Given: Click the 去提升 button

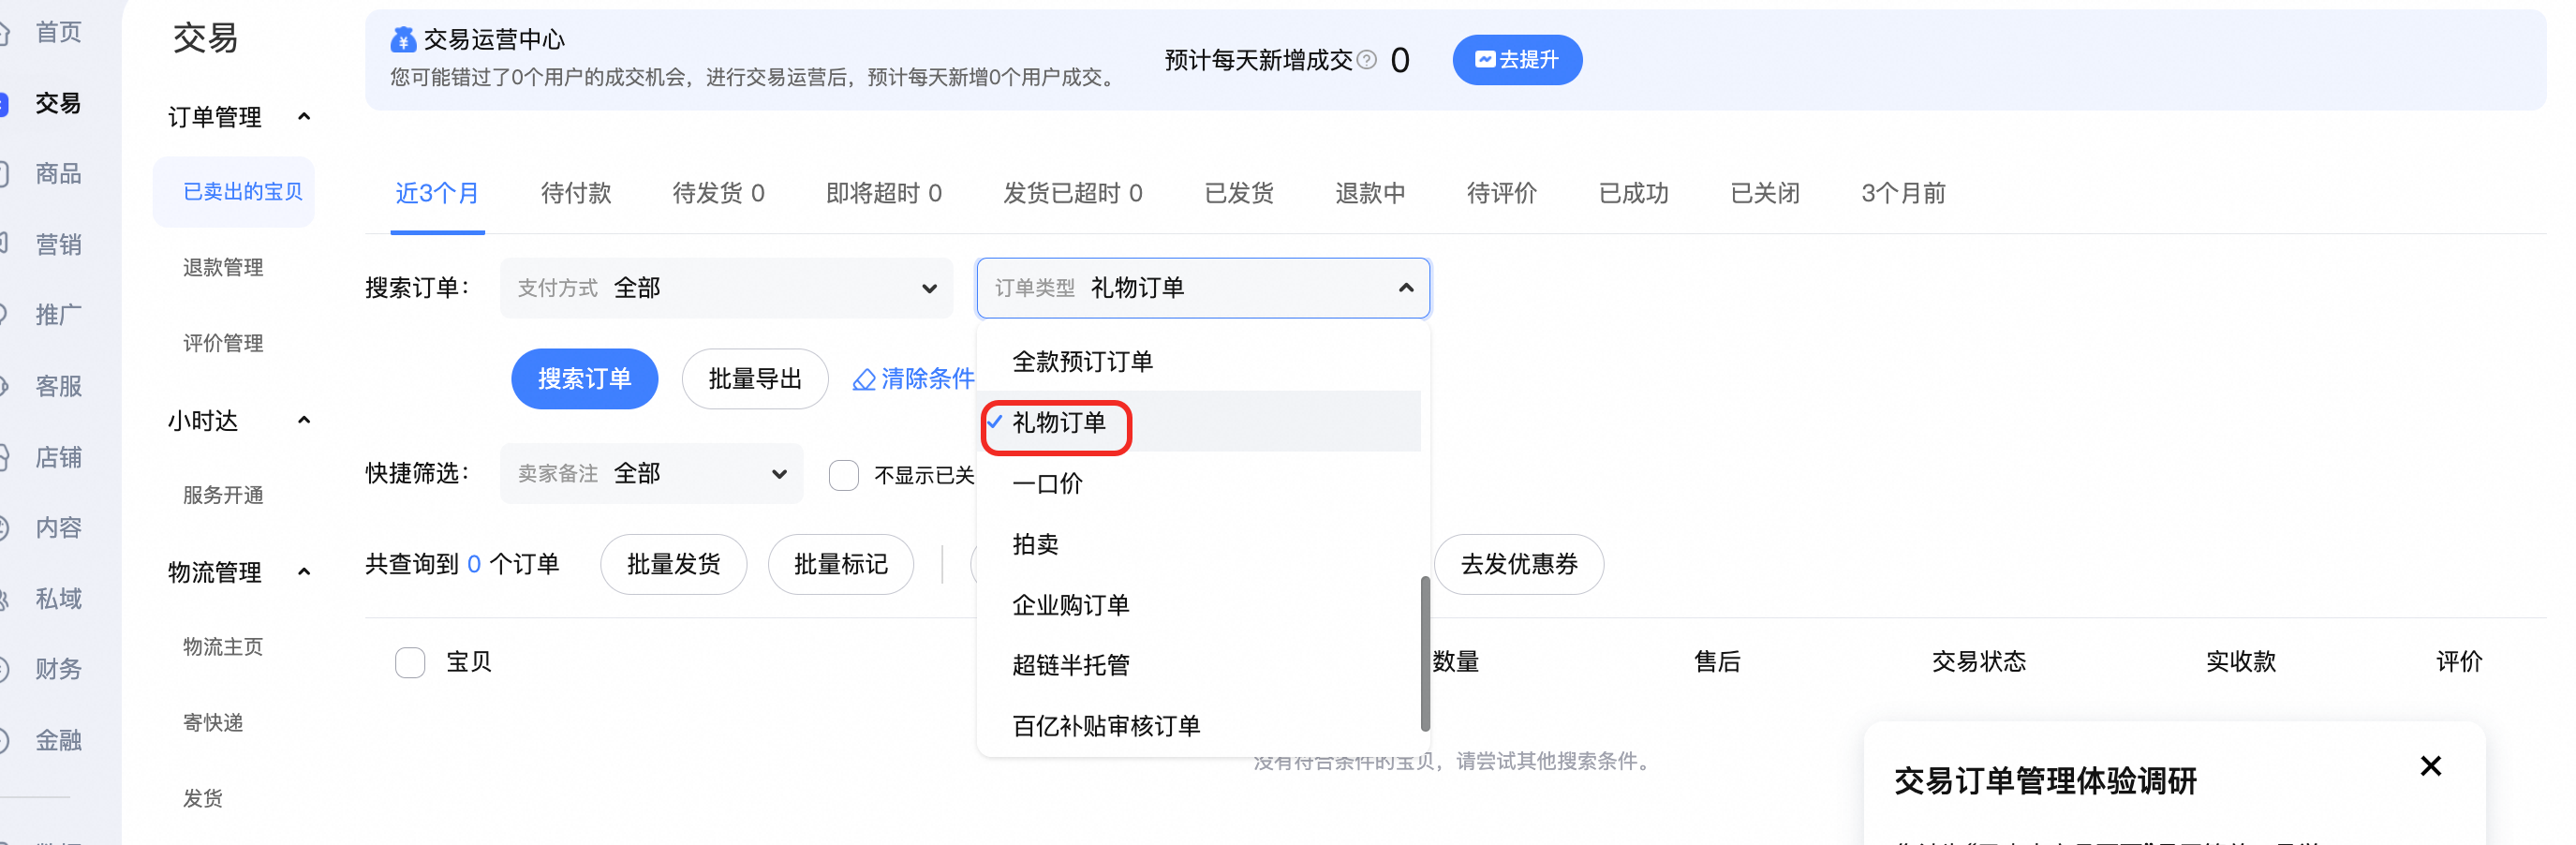Looking at the screenshot, I should (1517, 60).
